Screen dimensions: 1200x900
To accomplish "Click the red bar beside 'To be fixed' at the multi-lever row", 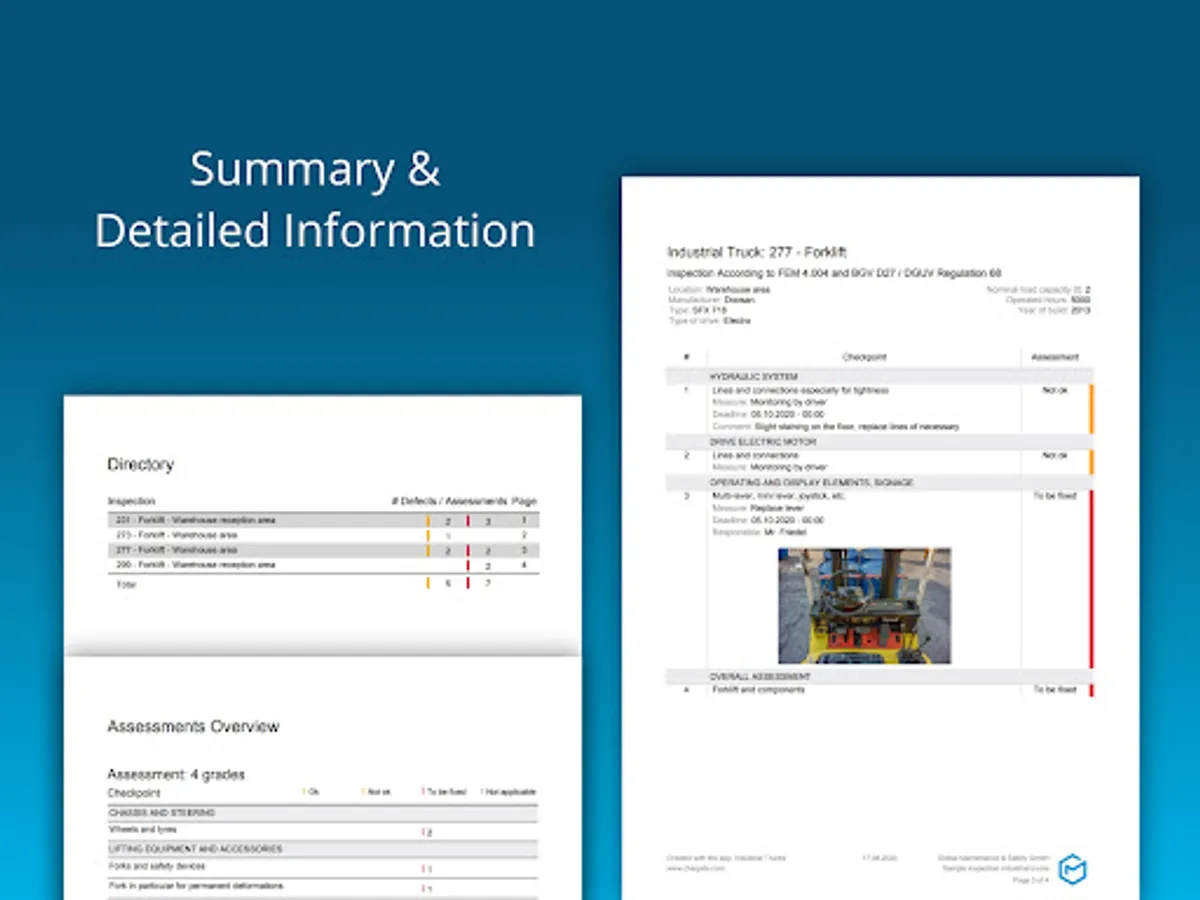I will (x=1092, y=577).
